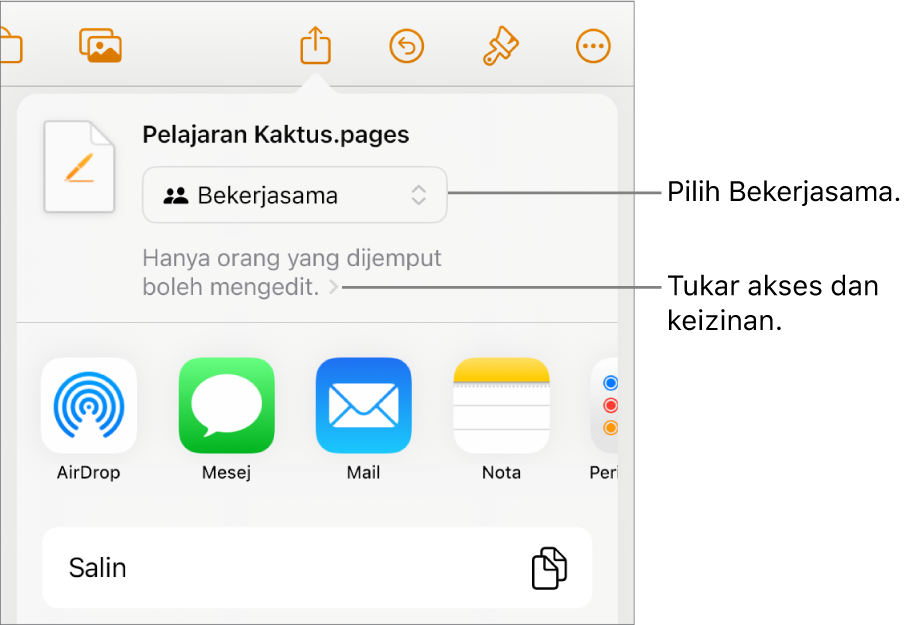This screenshot has height=625, width=913.
Task: Expand access settings chevron after mengedit
Action: tap(333, 287)
